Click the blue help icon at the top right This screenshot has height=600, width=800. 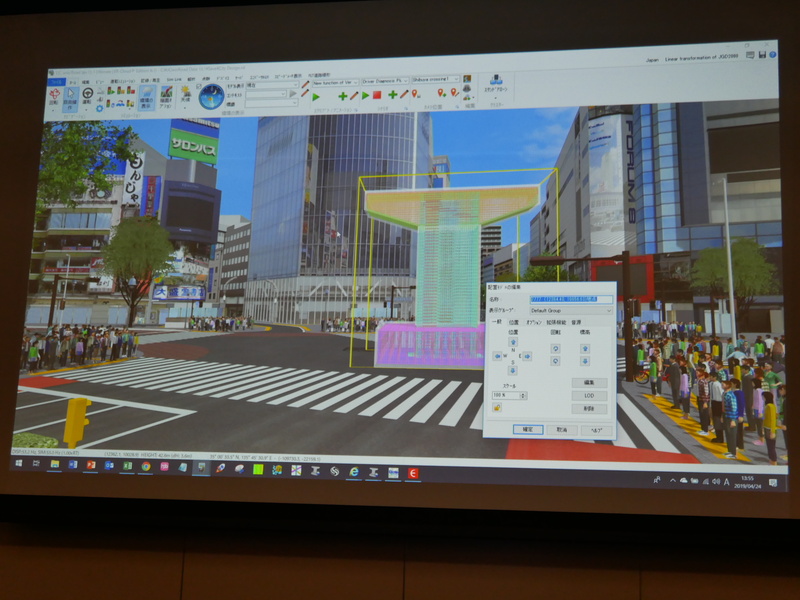pos(772,55)
